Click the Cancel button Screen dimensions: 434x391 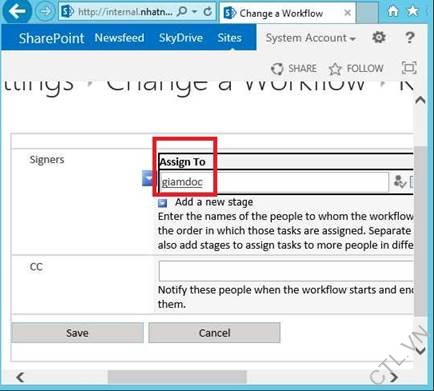(214, 333)
